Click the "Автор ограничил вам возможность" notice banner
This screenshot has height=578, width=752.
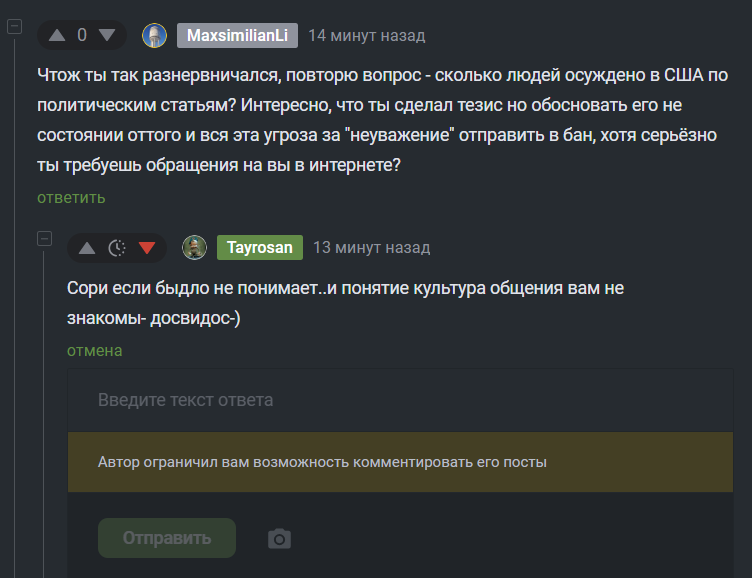point(400,462)
